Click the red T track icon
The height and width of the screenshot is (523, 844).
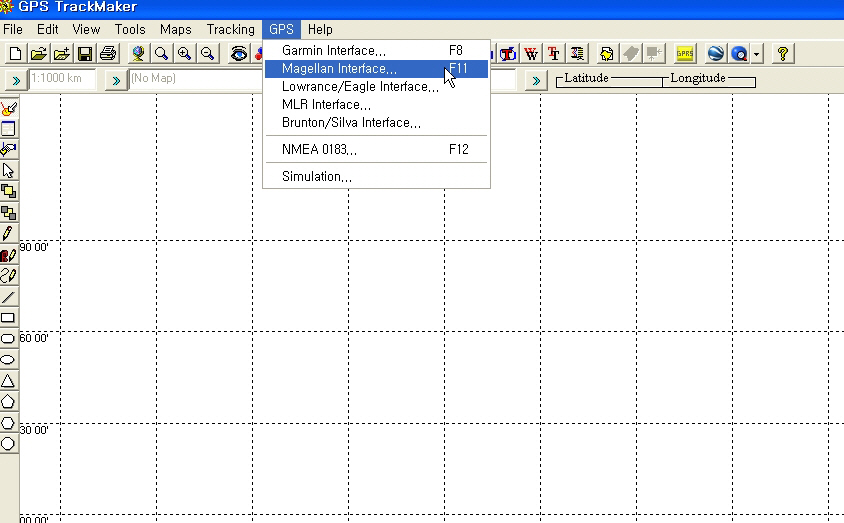coord(554,54)
